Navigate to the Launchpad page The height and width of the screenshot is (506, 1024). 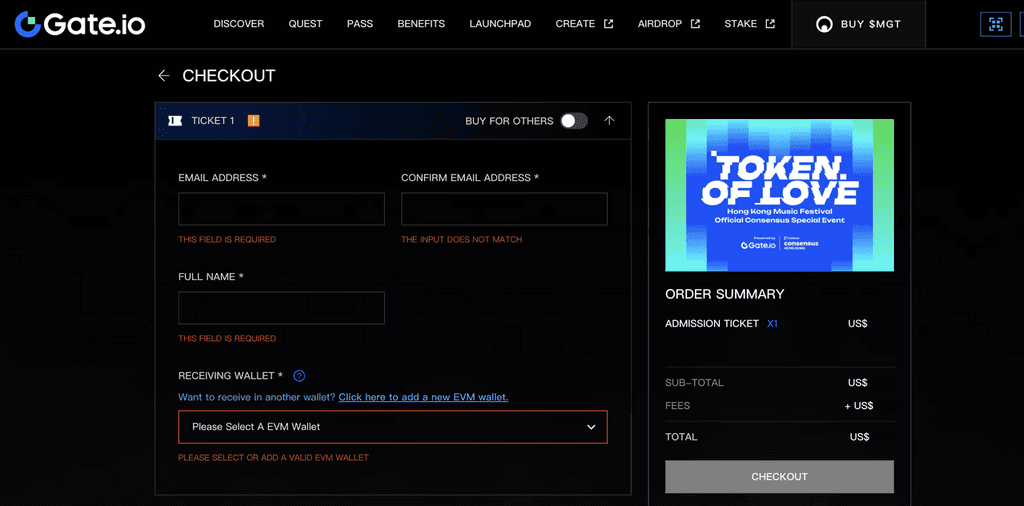pos(500,24)
